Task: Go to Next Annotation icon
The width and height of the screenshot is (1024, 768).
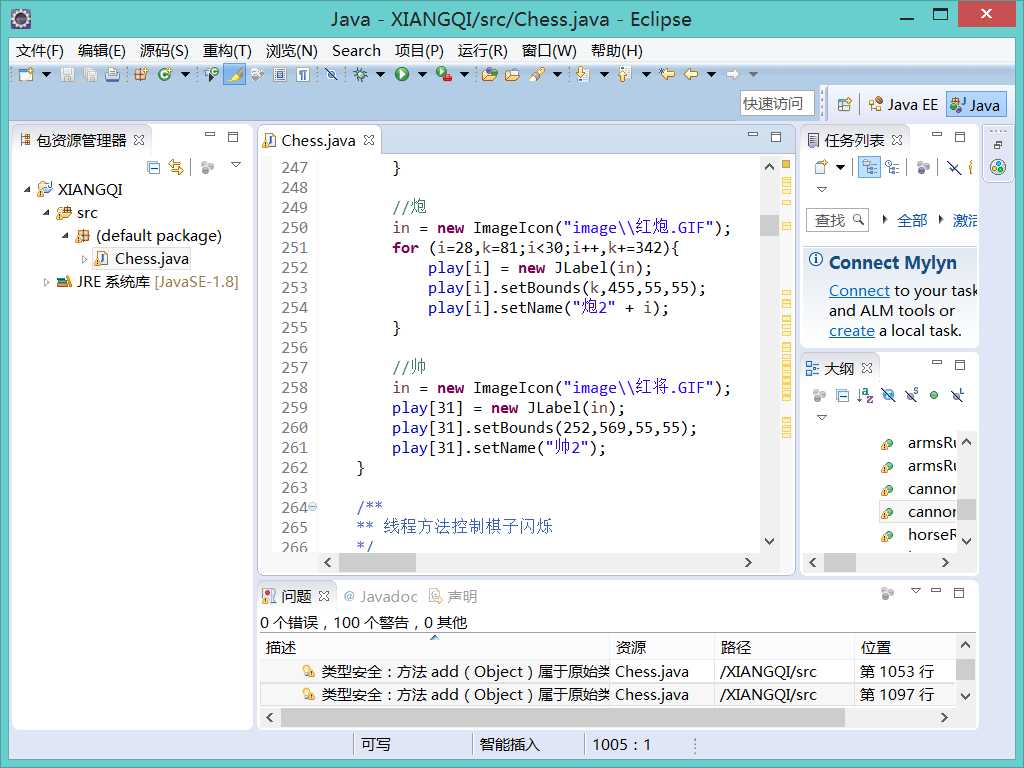Action: [x=583, y=74]
